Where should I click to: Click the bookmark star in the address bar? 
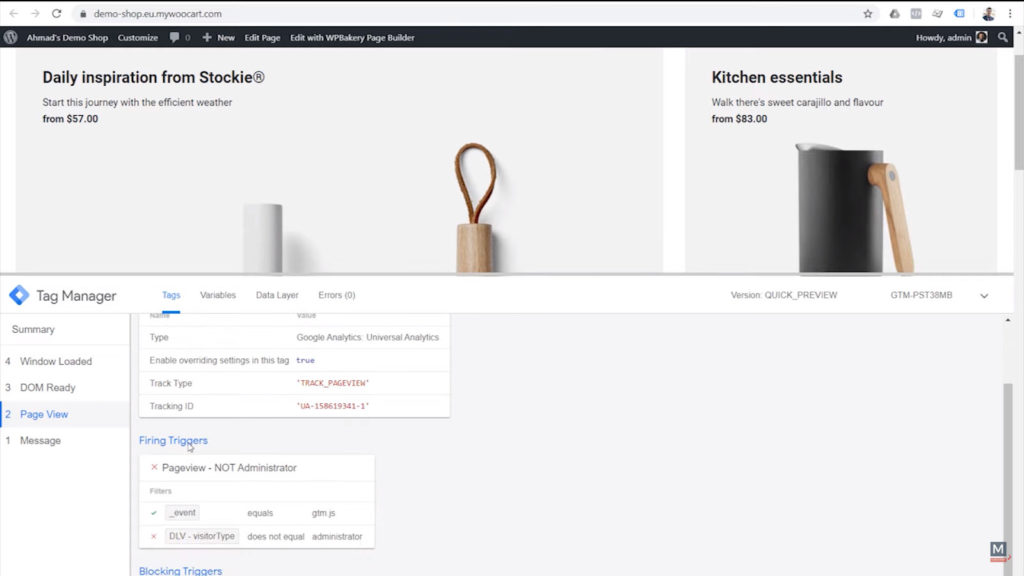tap(869, 15)
